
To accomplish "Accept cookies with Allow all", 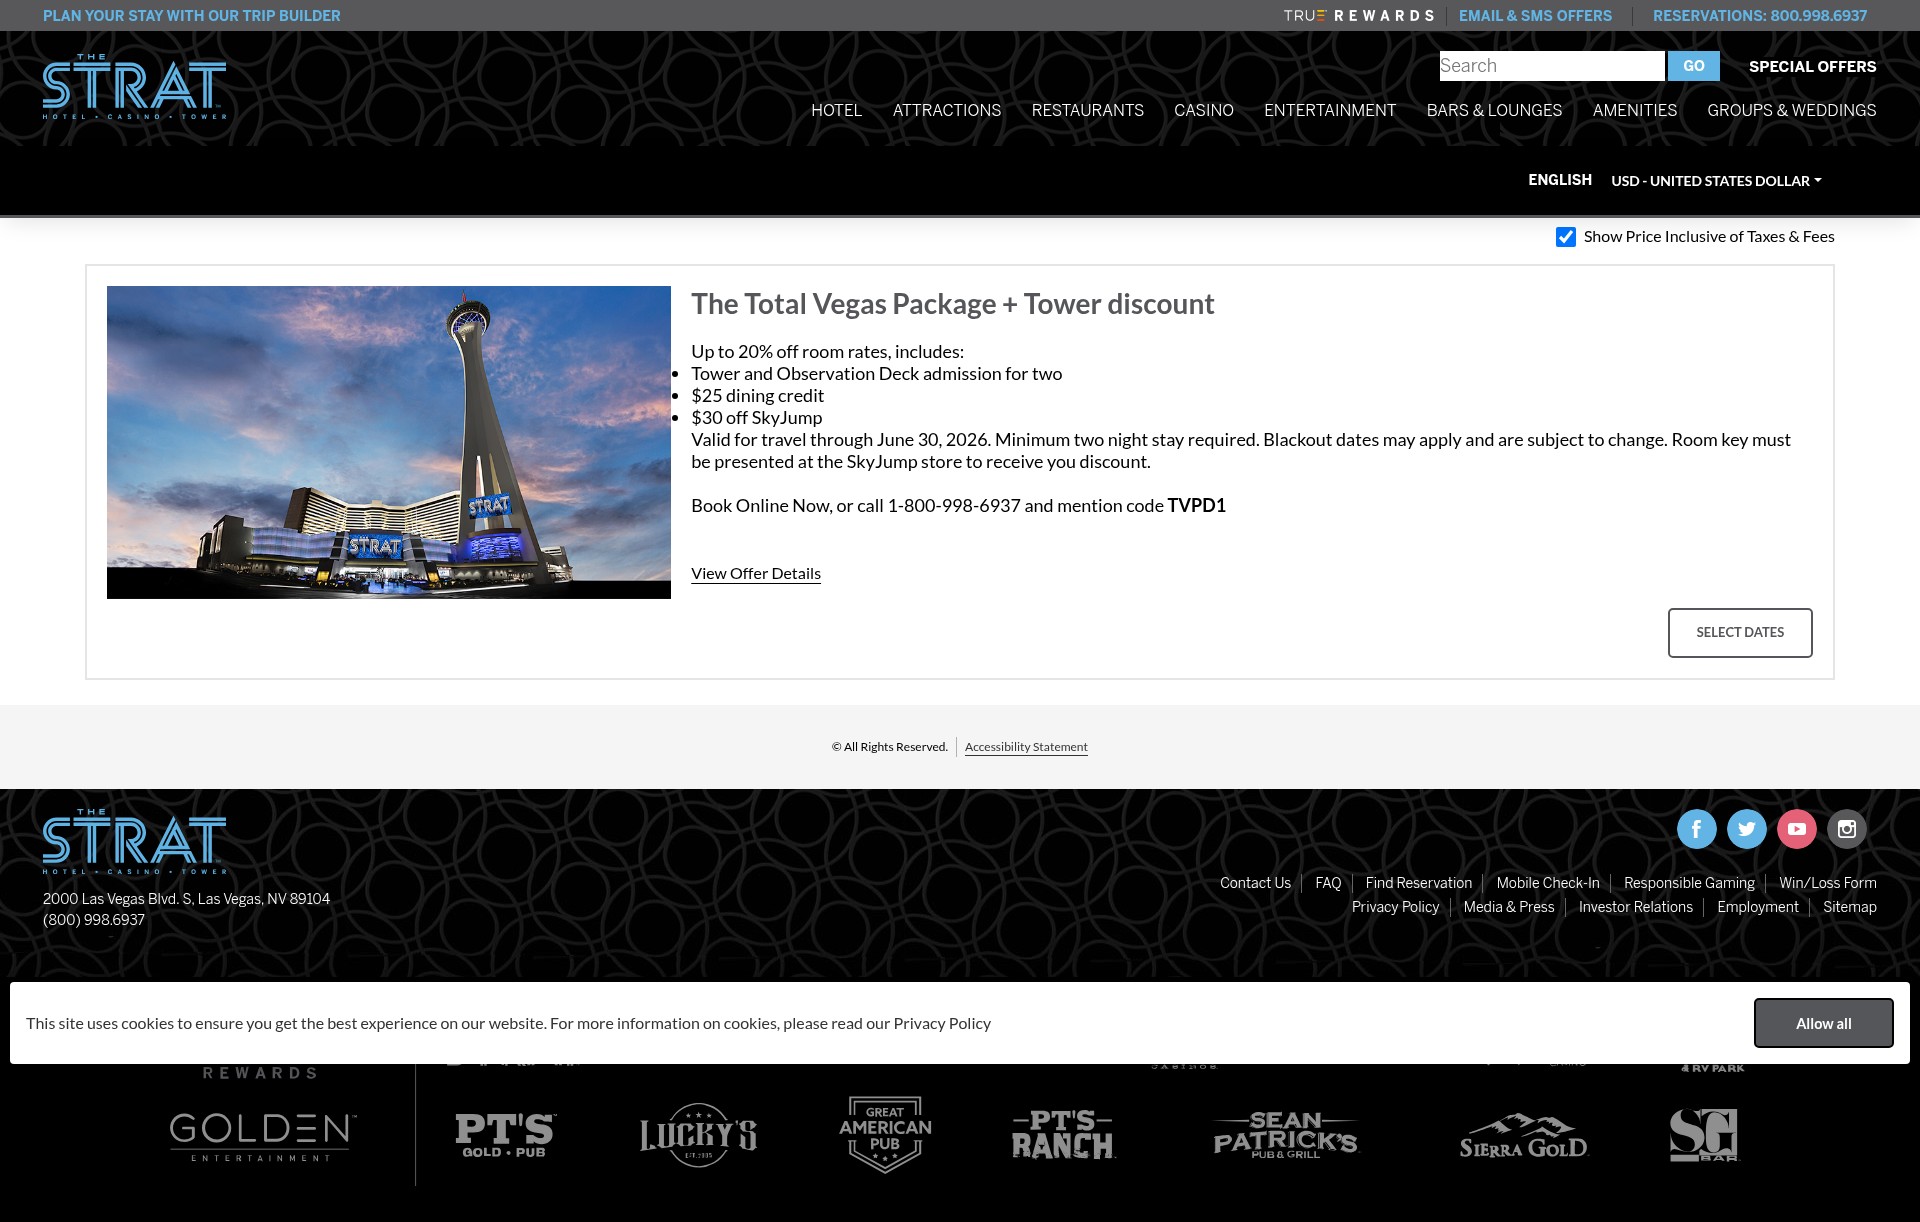I will pyautogui.click(x=1823, y=1023).
